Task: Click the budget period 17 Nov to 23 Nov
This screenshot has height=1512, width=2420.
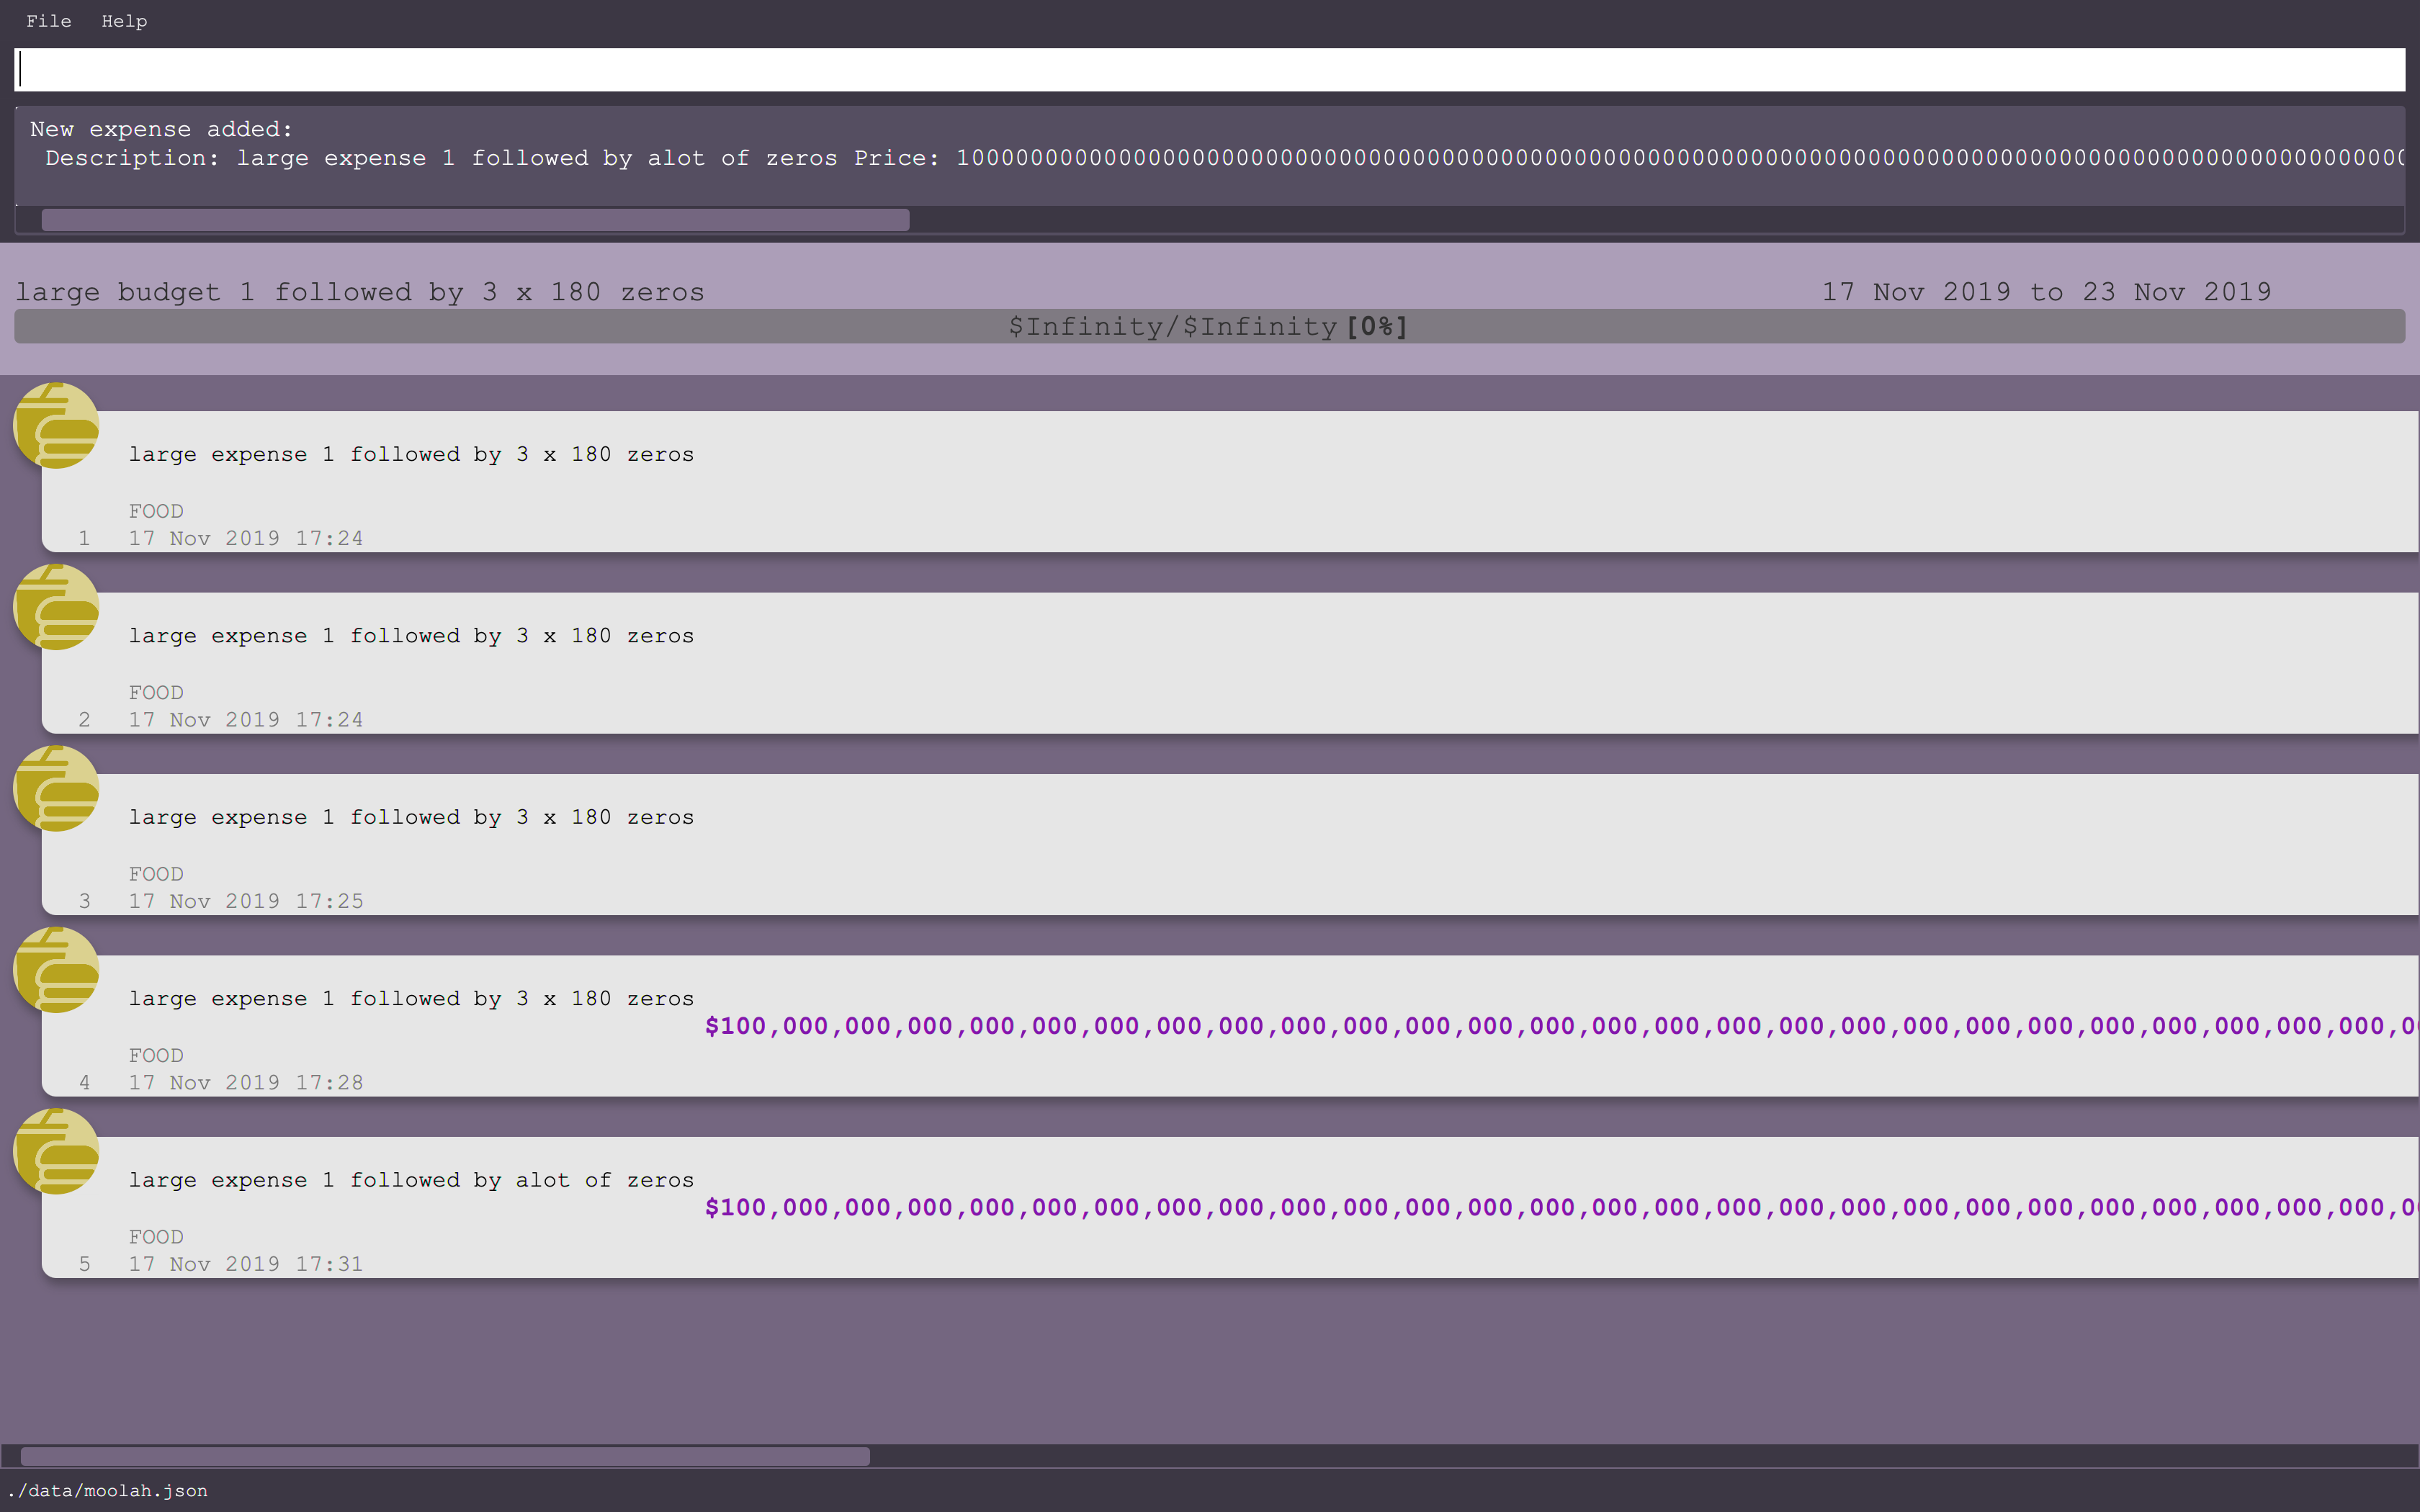Action: (2045, 292)
